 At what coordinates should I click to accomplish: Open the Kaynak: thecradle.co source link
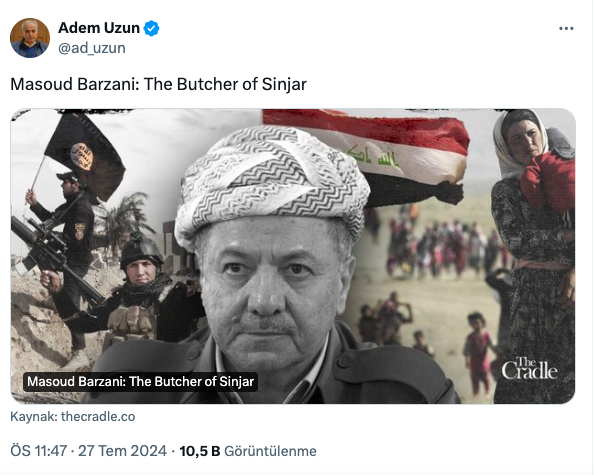pos(73,416)
